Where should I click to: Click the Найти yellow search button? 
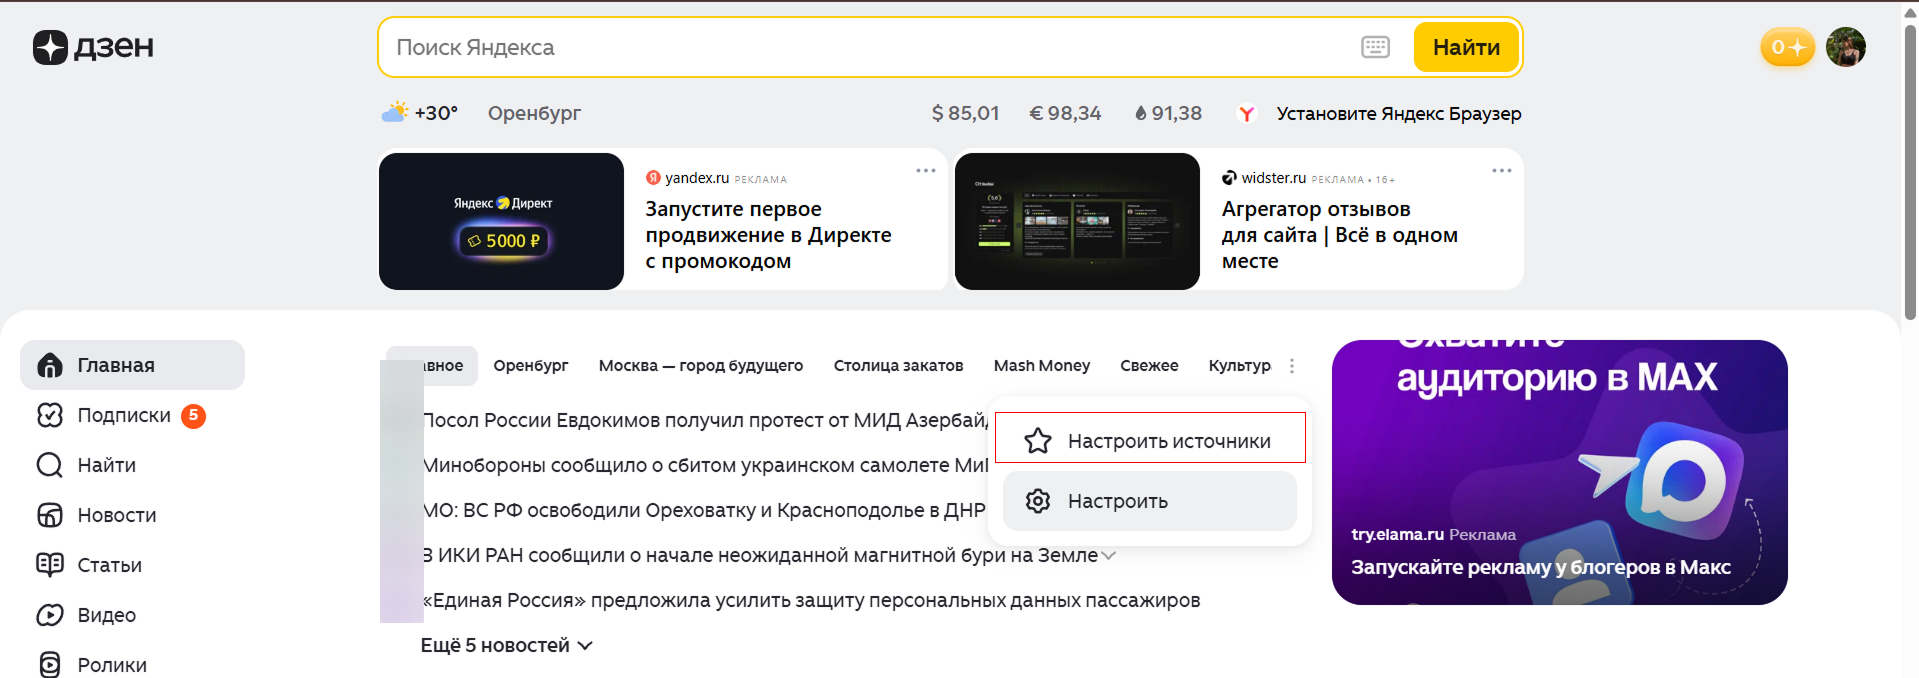1466,47
